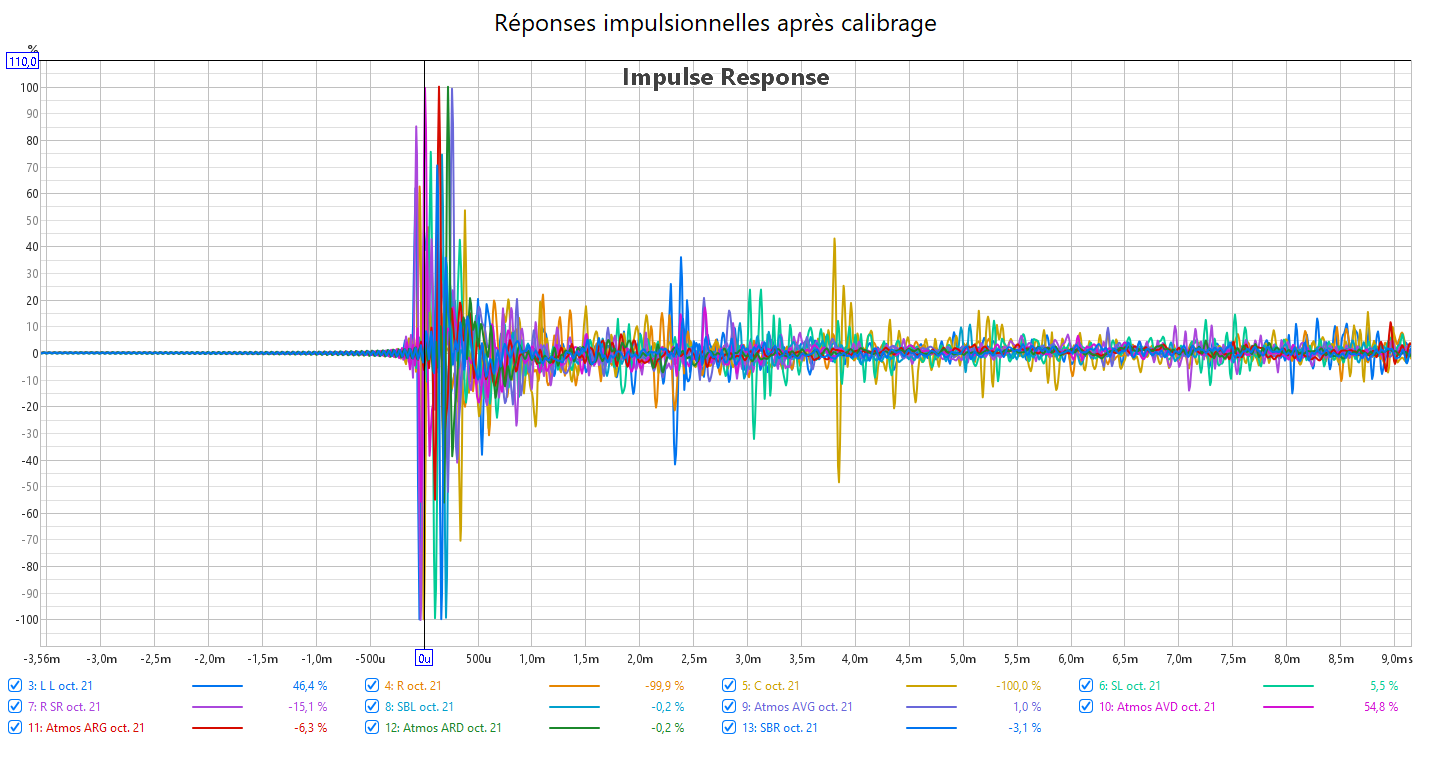Toggle the '13: SBR oct. 21' checkbox
Image resolution: width=1431 pixels, height=760 pixels.
pos(729,728)
